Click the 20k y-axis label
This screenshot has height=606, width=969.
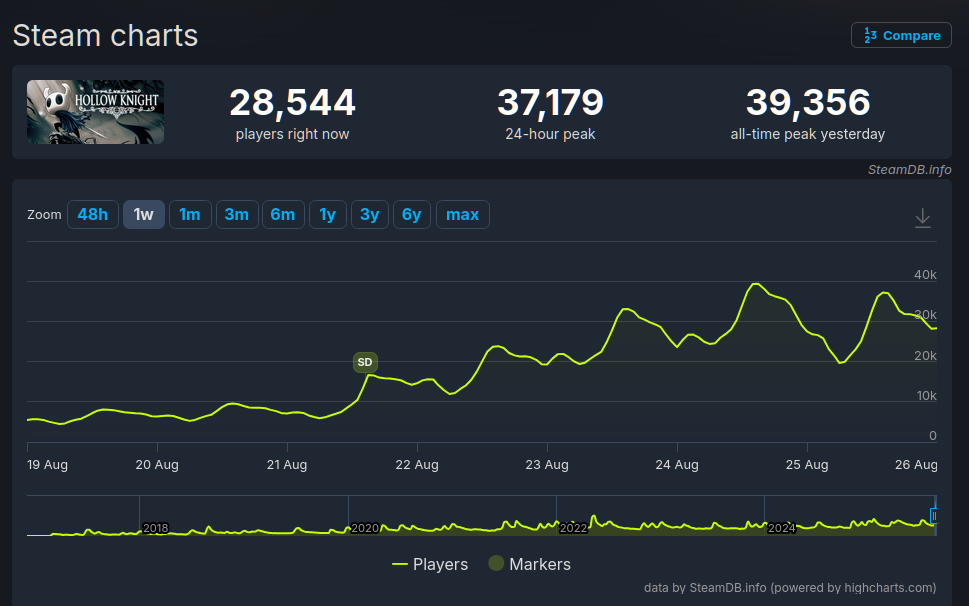point(925,356)
